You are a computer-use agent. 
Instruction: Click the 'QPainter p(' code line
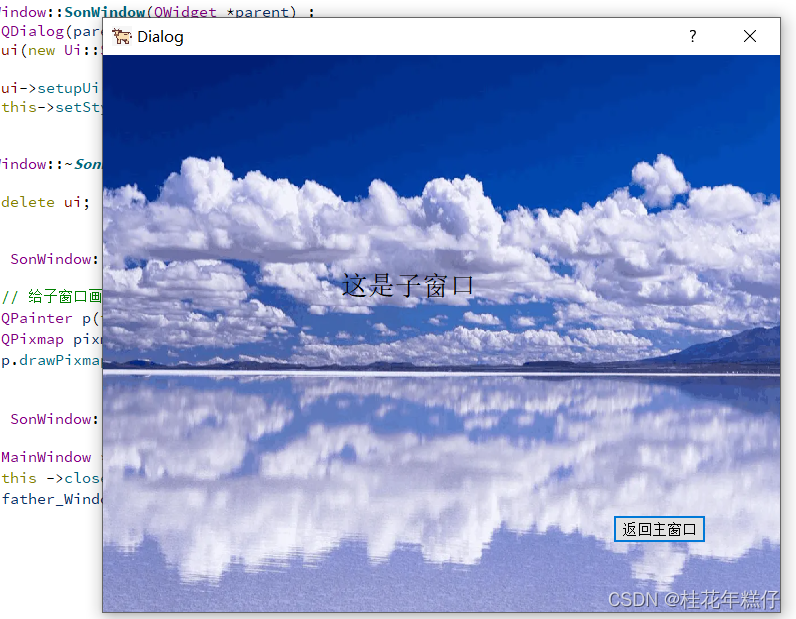[x=52, y=318]
